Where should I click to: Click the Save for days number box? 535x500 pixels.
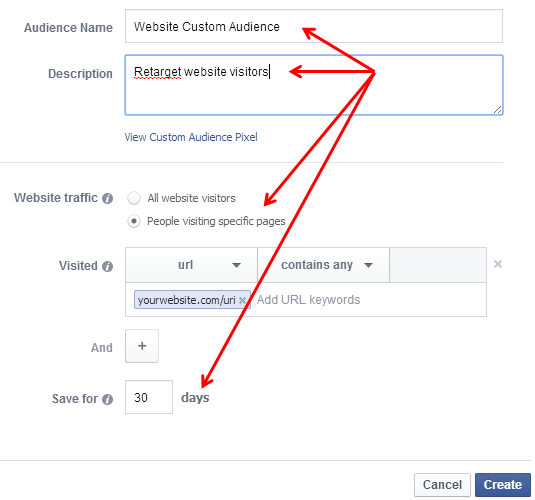point(149,397)
